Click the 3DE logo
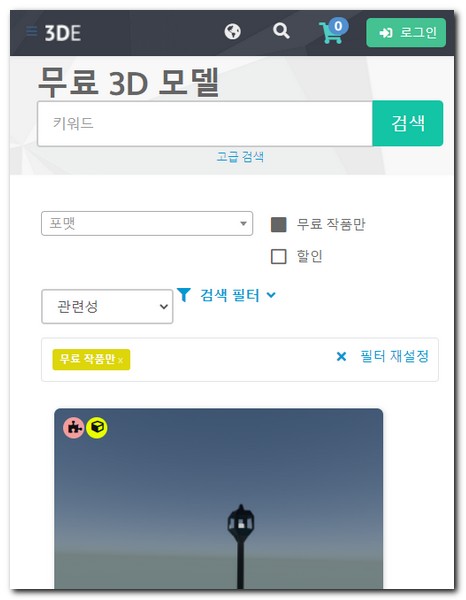Image resolution: width=466 pixels, height=600 pixels. [63, 33]
